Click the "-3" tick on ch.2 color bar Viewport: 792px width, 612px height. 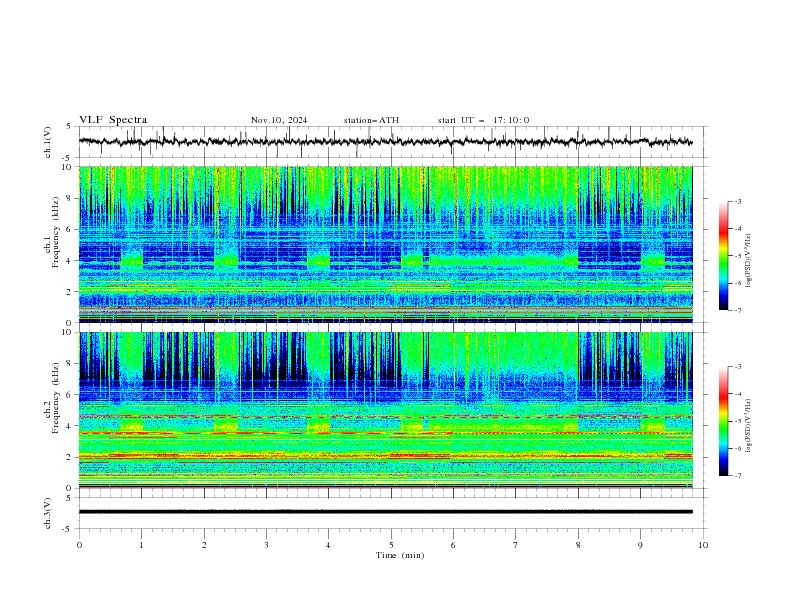pos(737,367)
